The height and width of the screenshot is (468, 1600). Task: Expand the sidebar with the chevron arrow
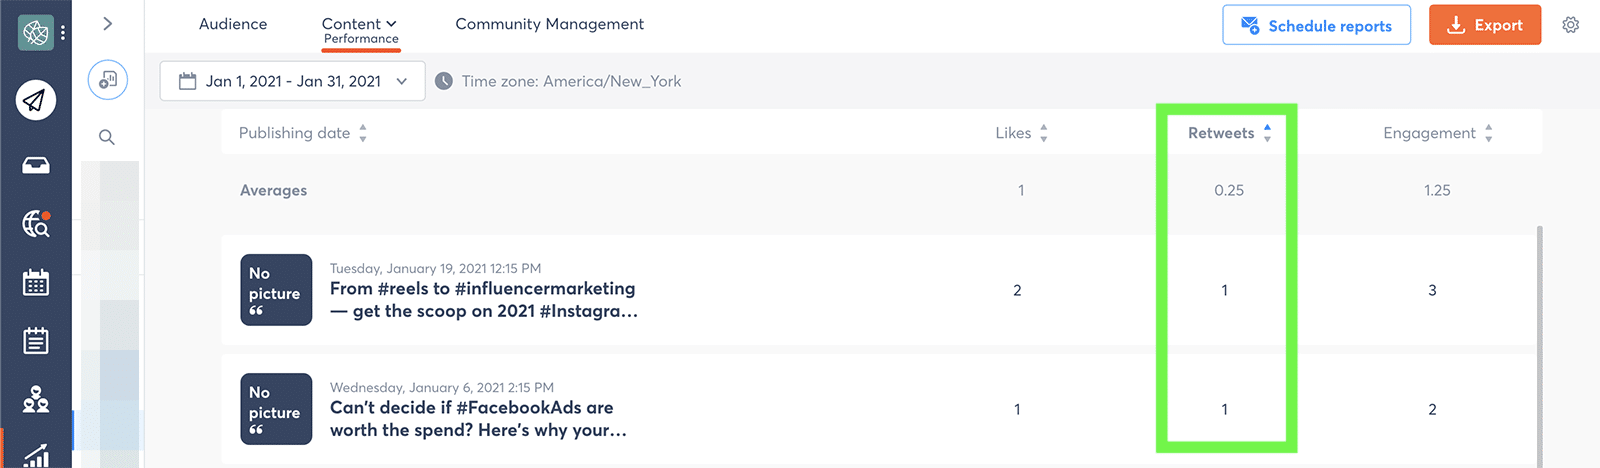(108, 23)
